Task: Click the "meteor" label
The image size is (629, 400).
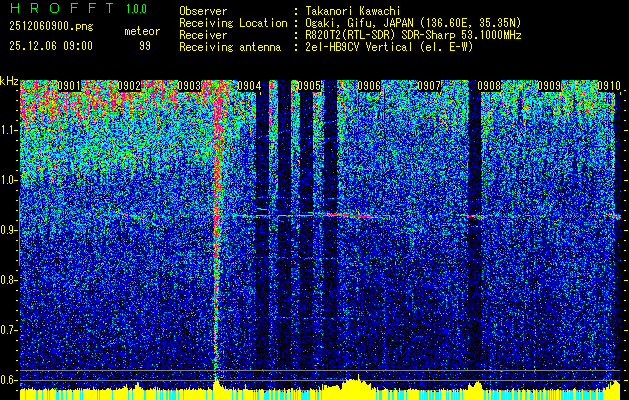Action: pos(142,31)
